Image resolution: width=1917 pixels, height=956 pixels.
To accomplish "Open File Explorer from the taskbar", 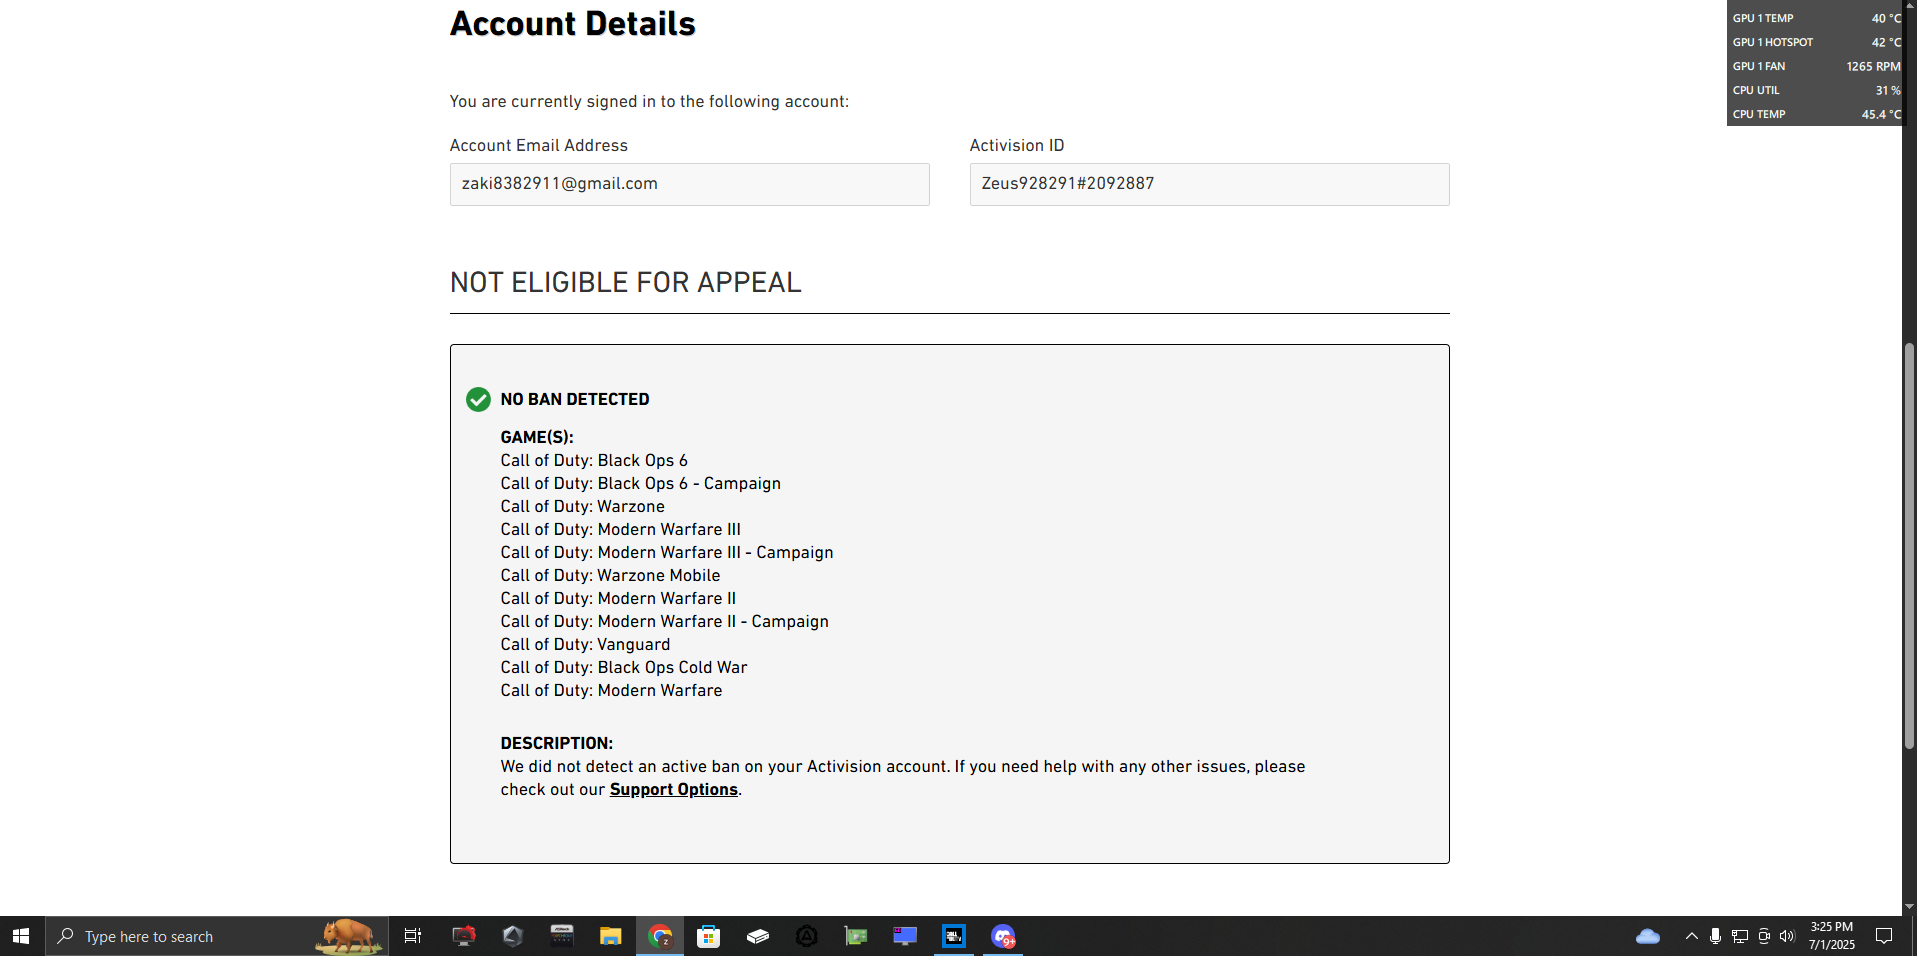I will pyautogui.click(x=610, y=936).
